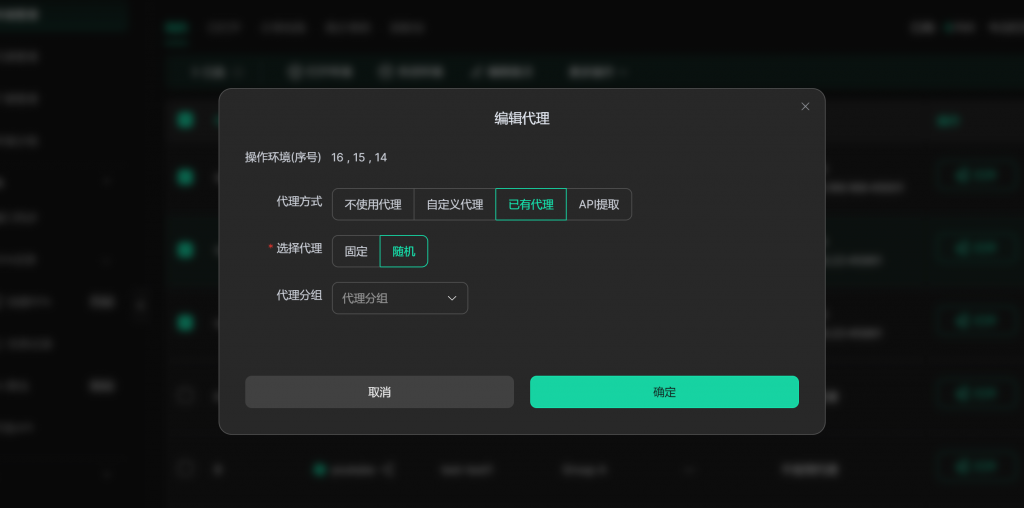Screen dimensions: 1024x508
Task: Choose the 已有代理 proxy mode
Action: click(x=531, y=204)
